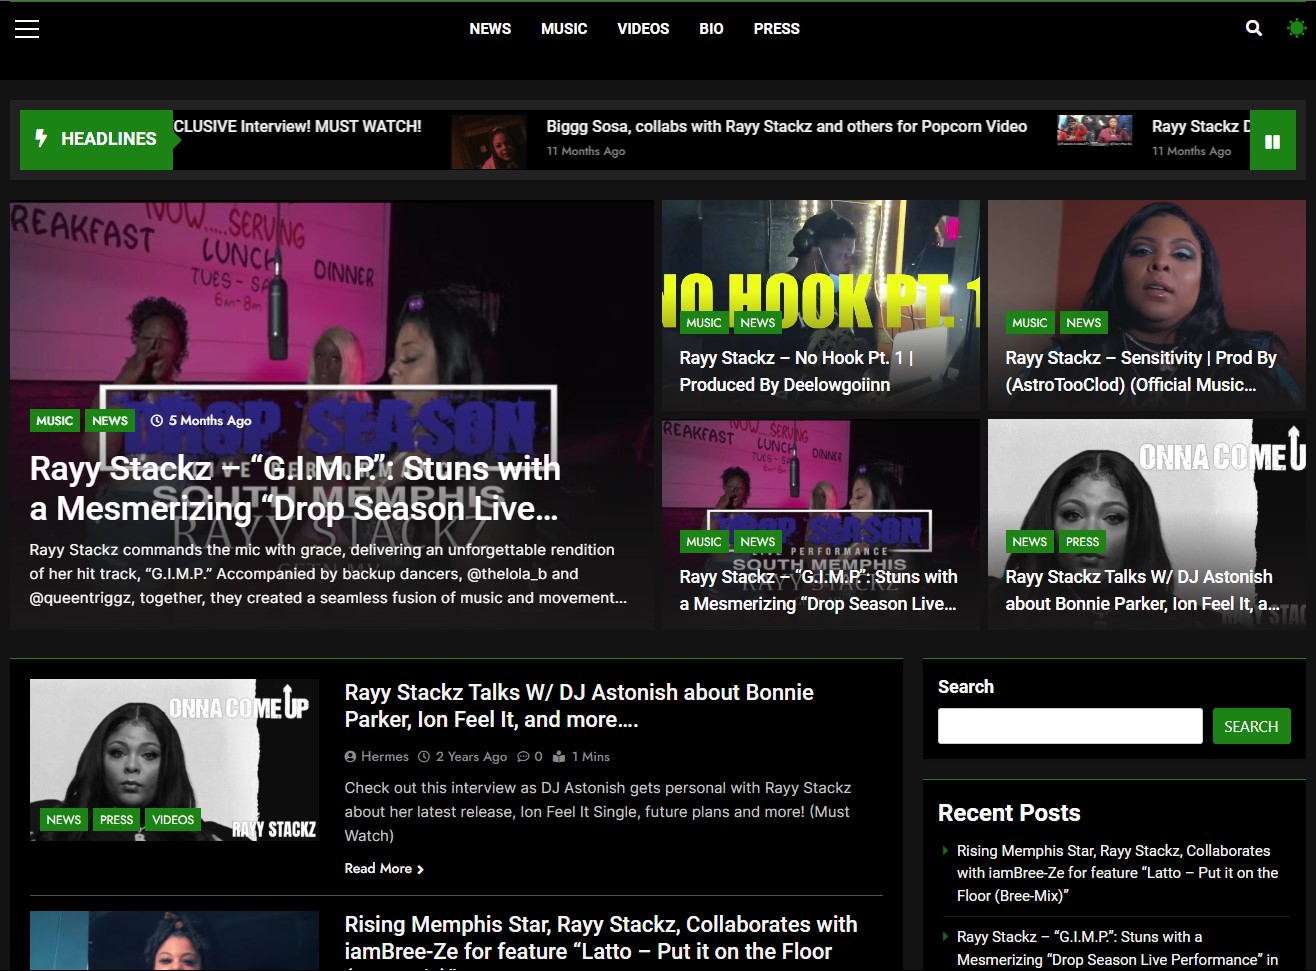Screen dimensions: 1316x971
Task: Click the 2 Years Ago date
Action: (463, 757)
